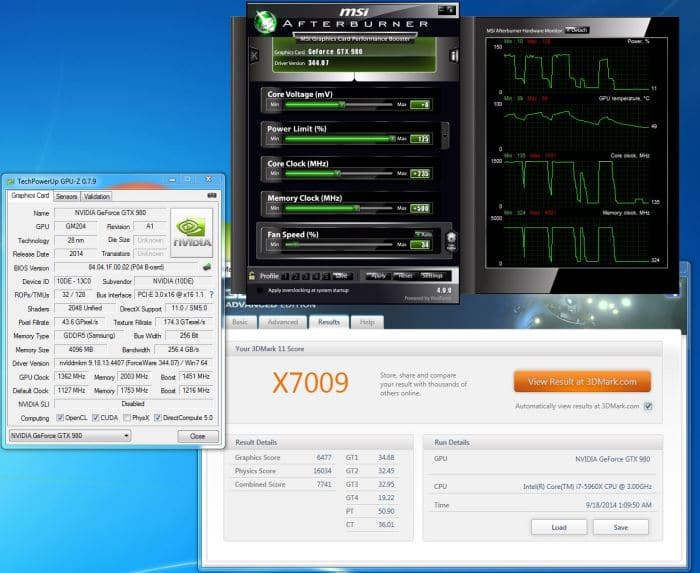Click the Core Voltage value field
The image size is (700, 573).
tap(421, 105)
